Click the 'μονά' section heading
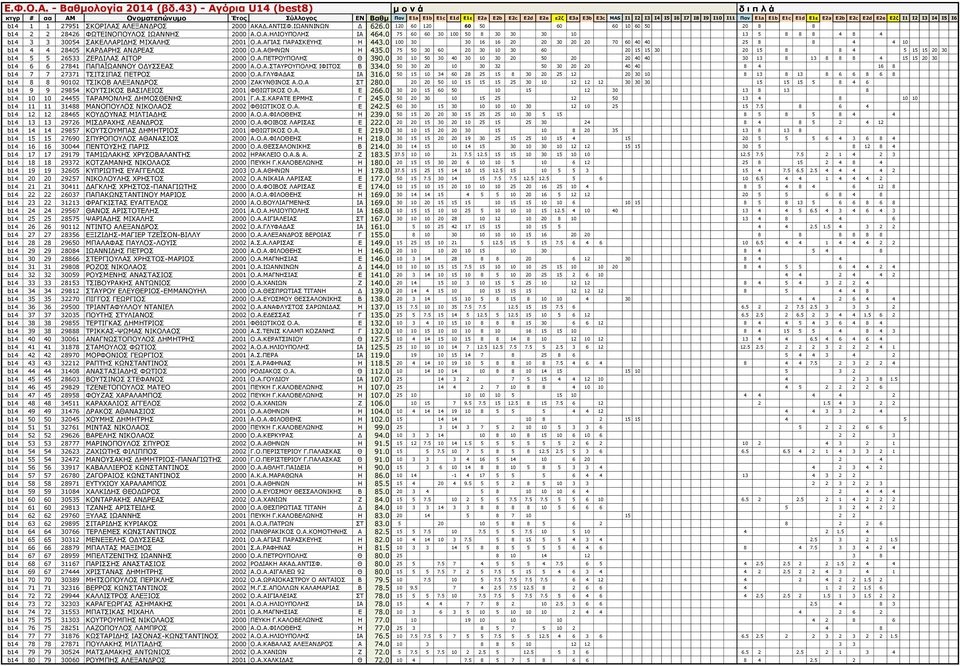 pos(408,9)
